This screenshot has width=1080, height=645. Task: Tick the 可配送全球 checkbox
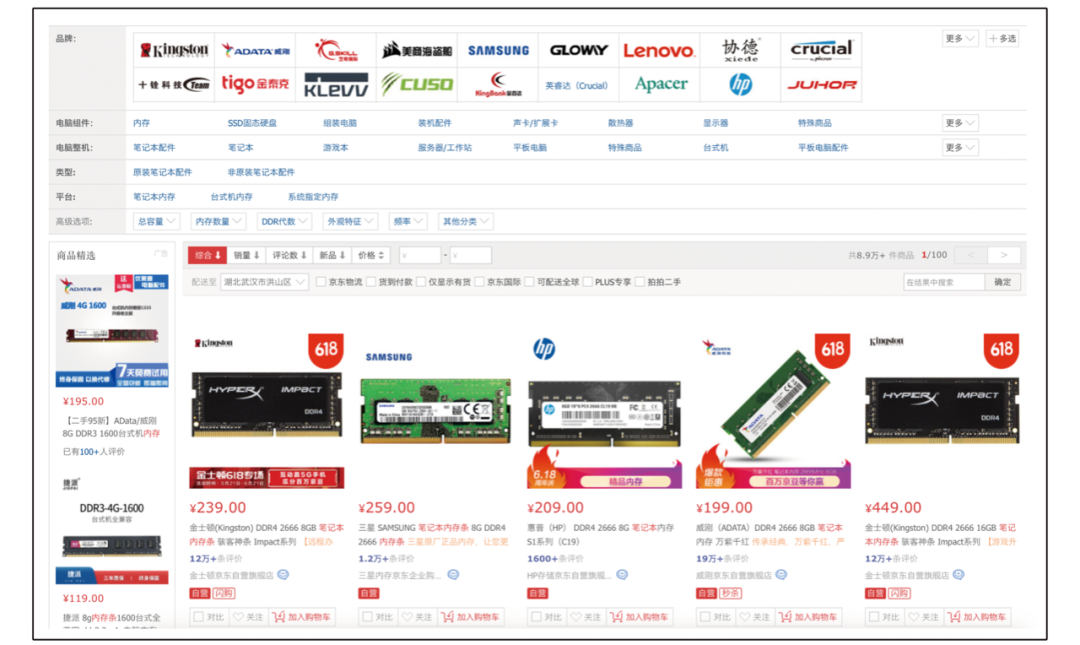(x=529, y=282)
